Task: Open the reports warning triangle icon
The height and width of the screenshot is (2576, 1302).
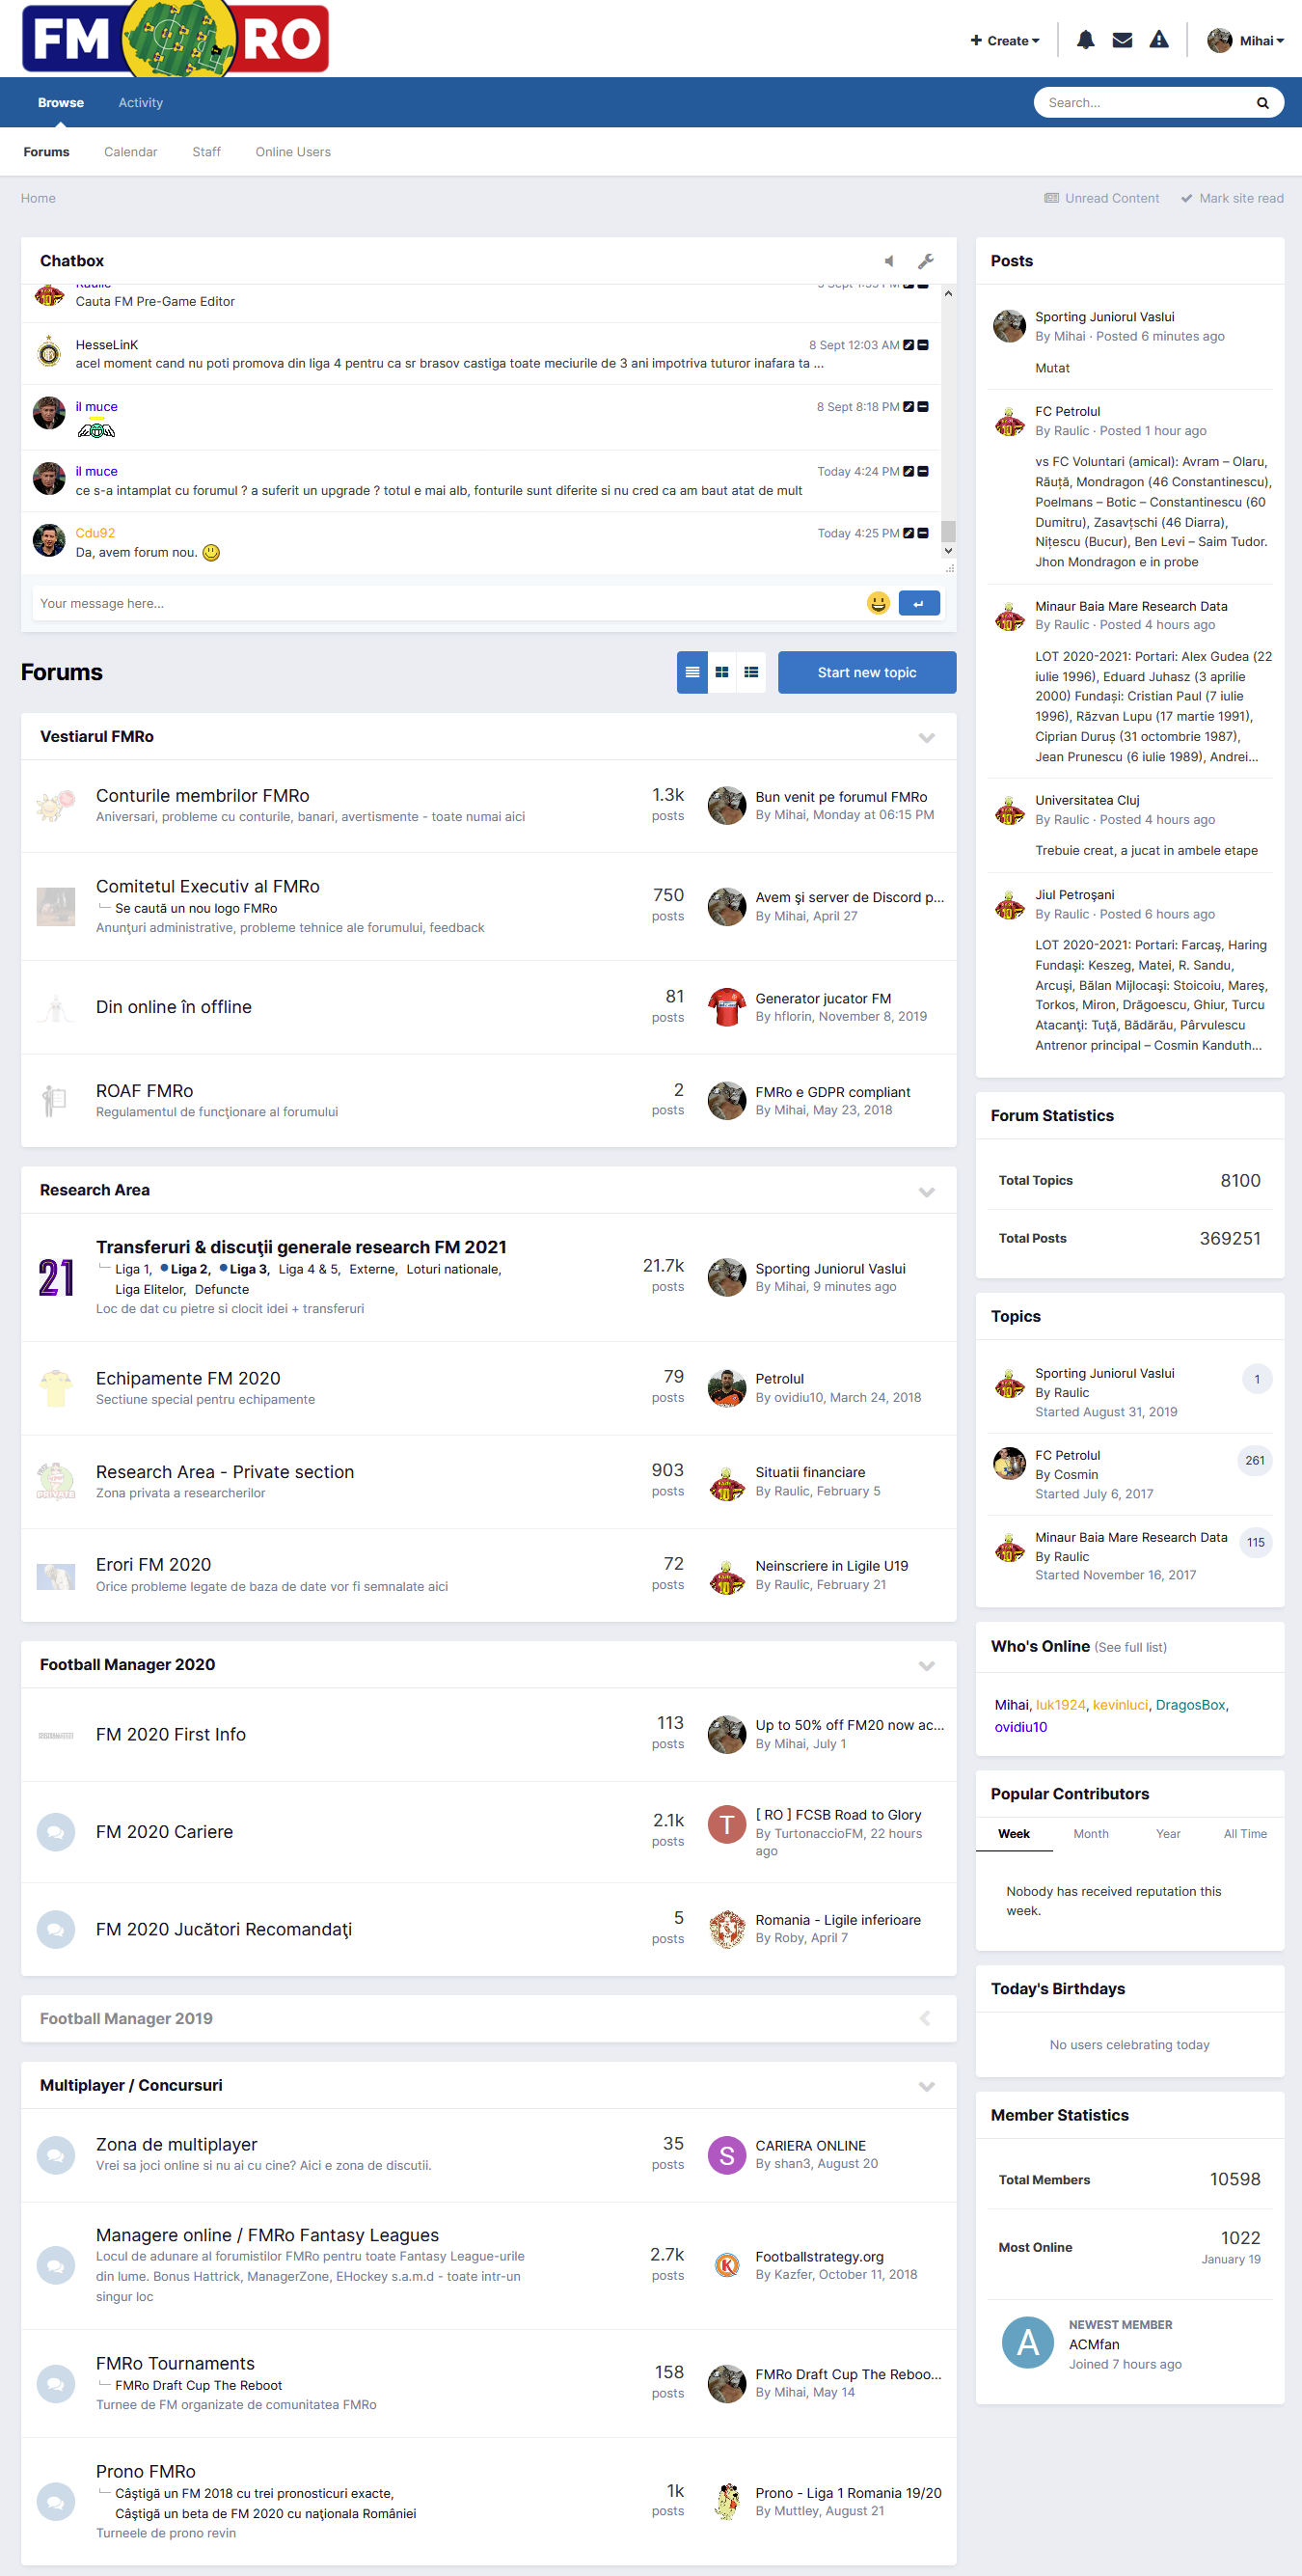Action: click(1159, 40)
